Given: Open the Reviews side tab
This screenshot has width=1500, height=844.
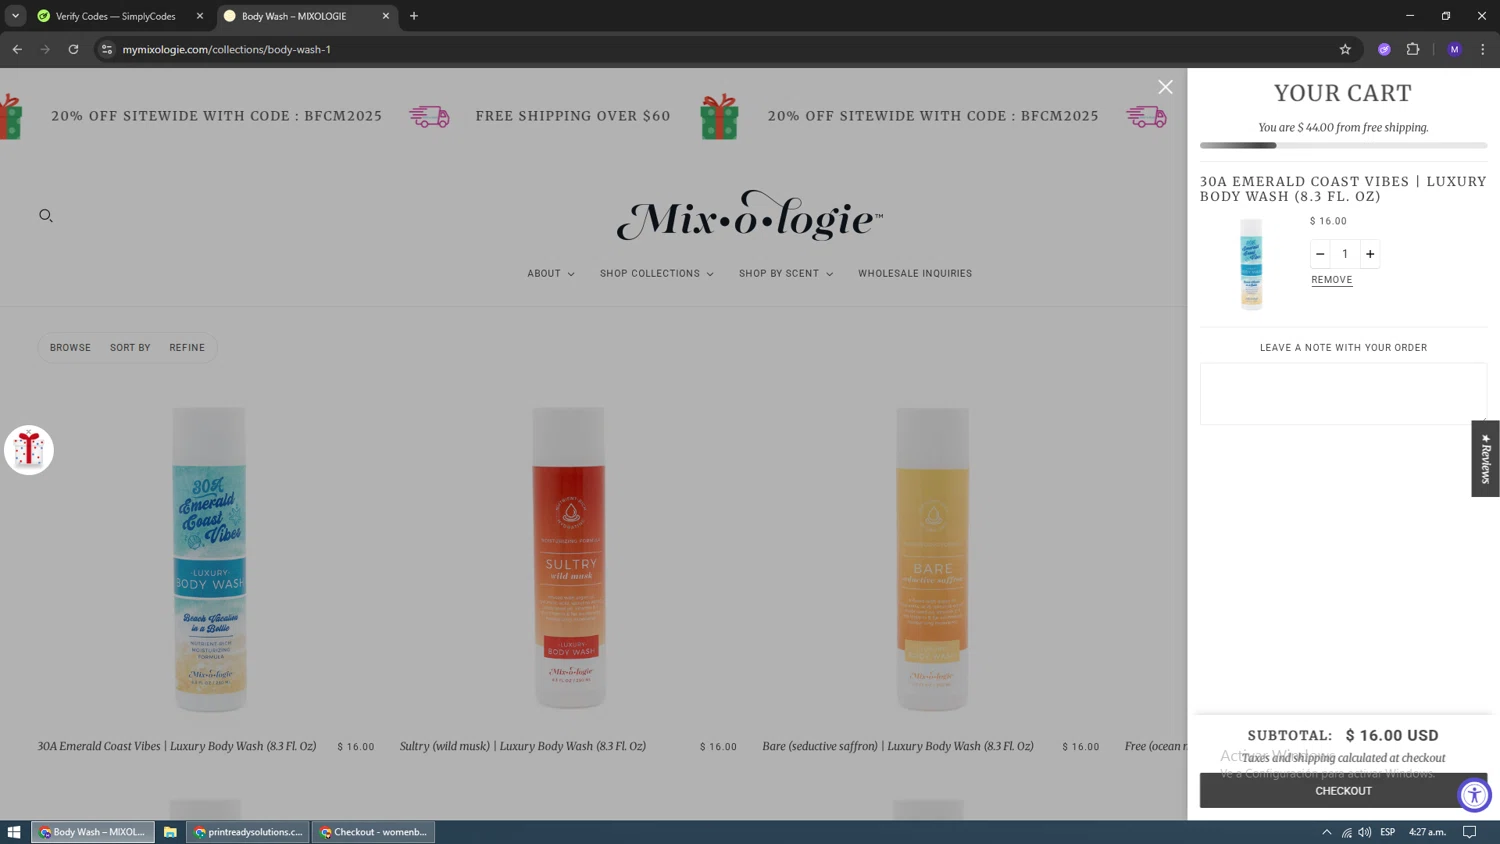Looking at the screenshot, I should (1485, 458).
